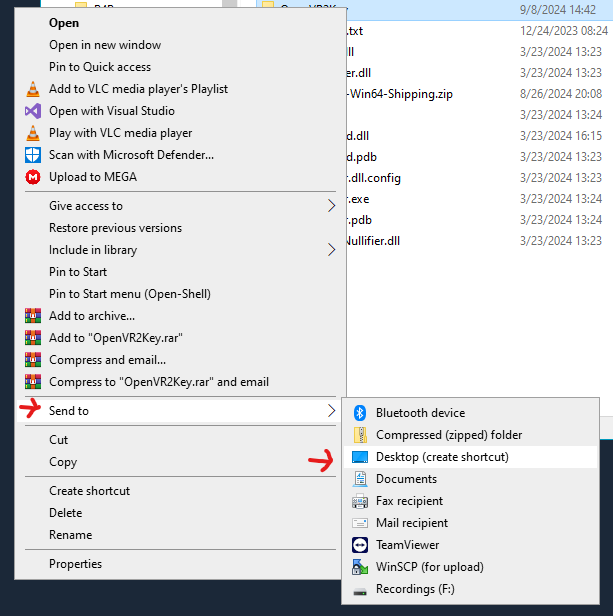613x616 pixels.
Task: Send to Recordings (F:) drive
Action: click(414, 589)
